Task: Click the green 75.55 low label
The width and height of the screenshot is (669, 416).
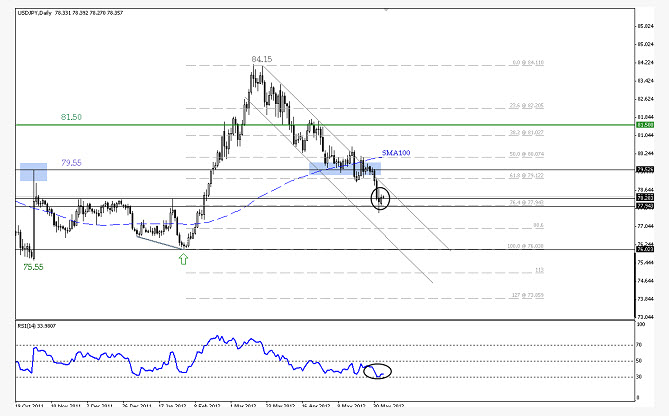Action: click(33, 267)
